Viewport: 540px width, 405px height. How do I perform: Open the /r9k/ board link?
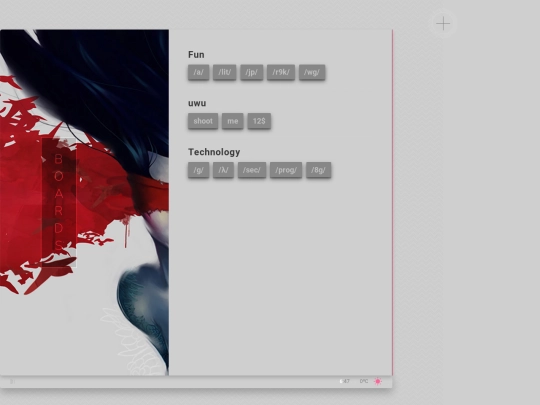coord(281,72)
